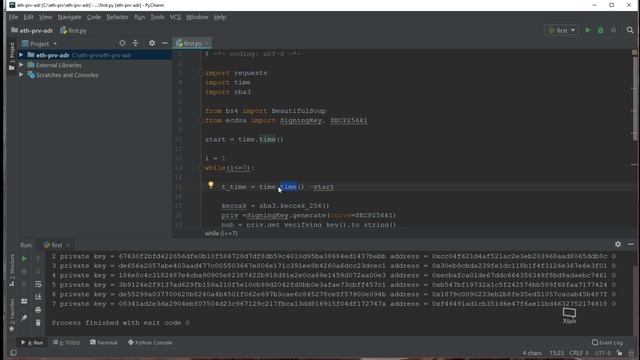Viewport: 640px width, 360px height.
Task: Debug 'first' with the green bug icon
Action: [x=600, y=30]
